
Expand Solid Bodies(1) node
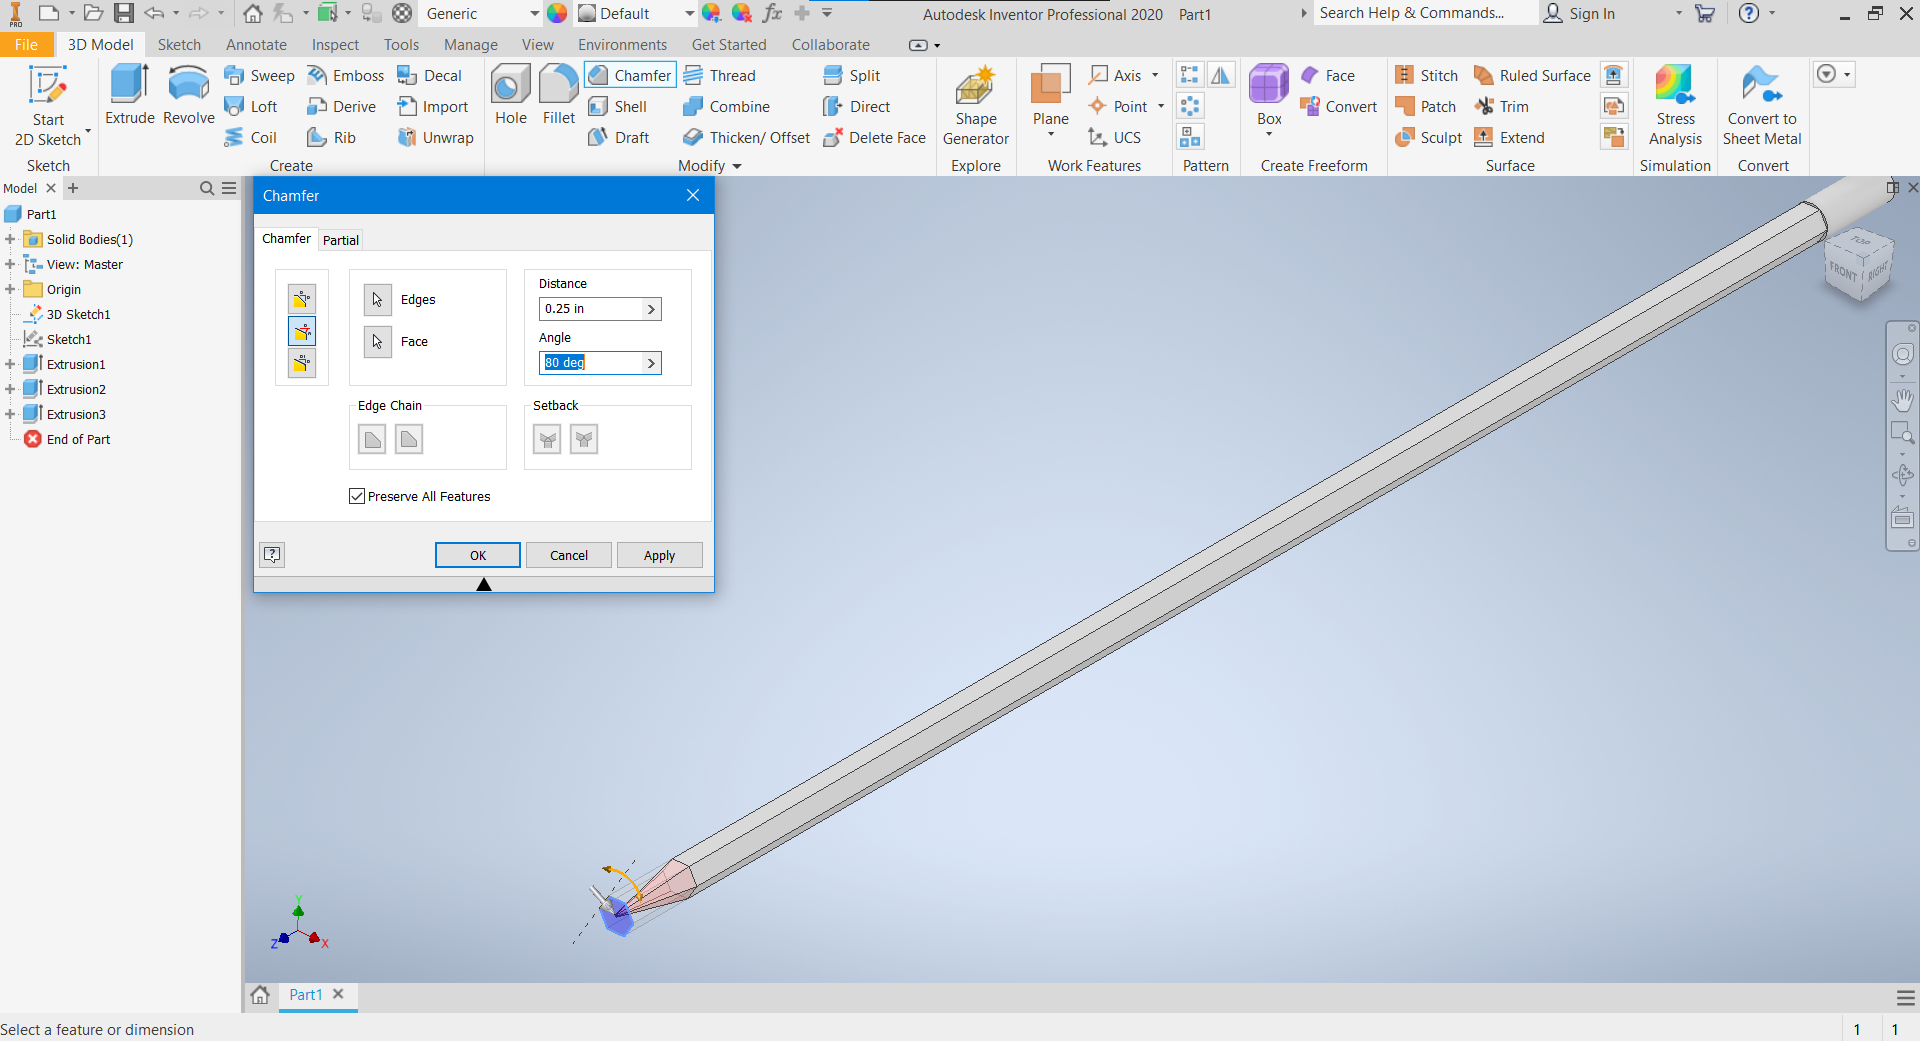[10, 240]
